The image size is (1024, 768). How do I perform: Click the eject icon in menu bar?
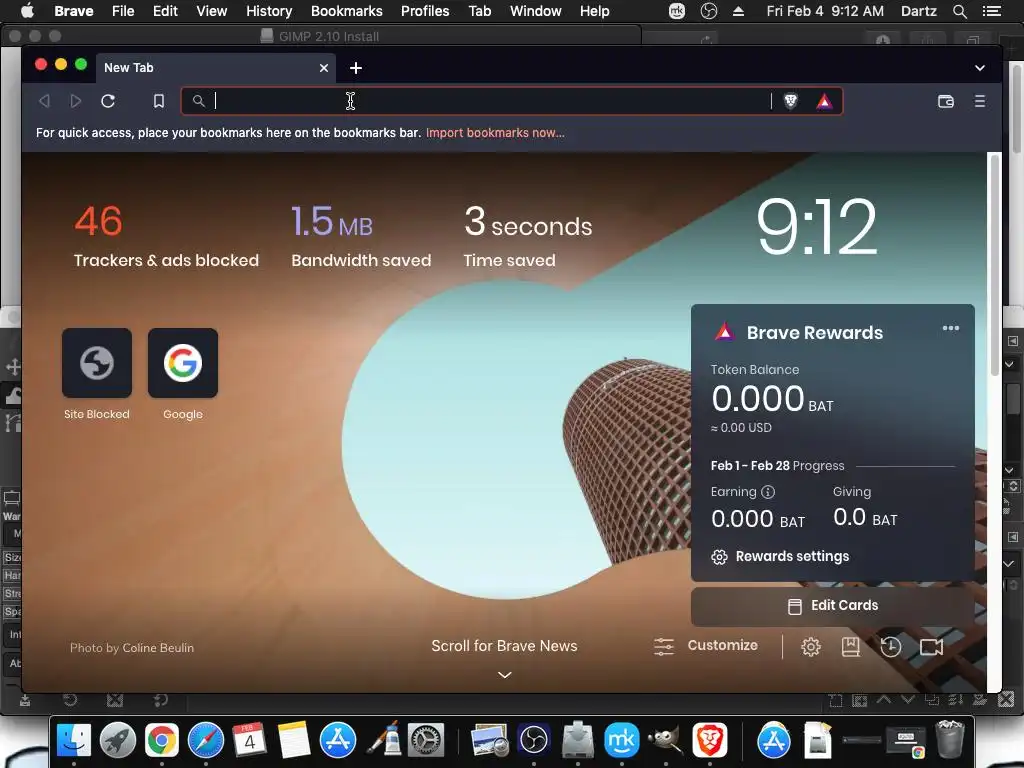(739, 11)
